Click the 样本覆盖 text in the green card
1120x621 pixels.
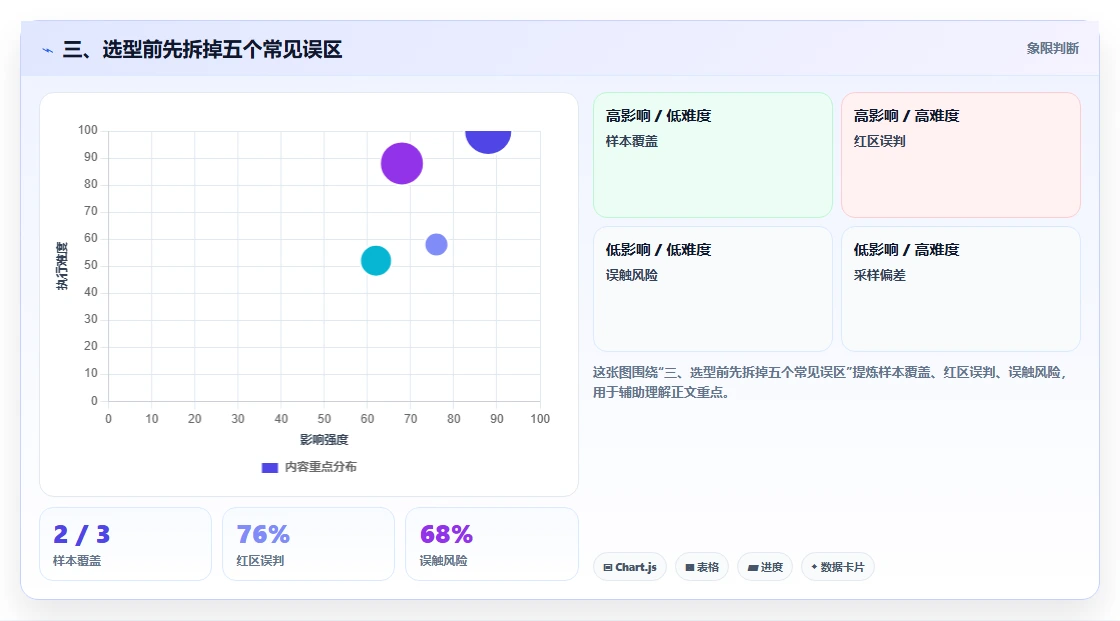click(x=631, y=141)
